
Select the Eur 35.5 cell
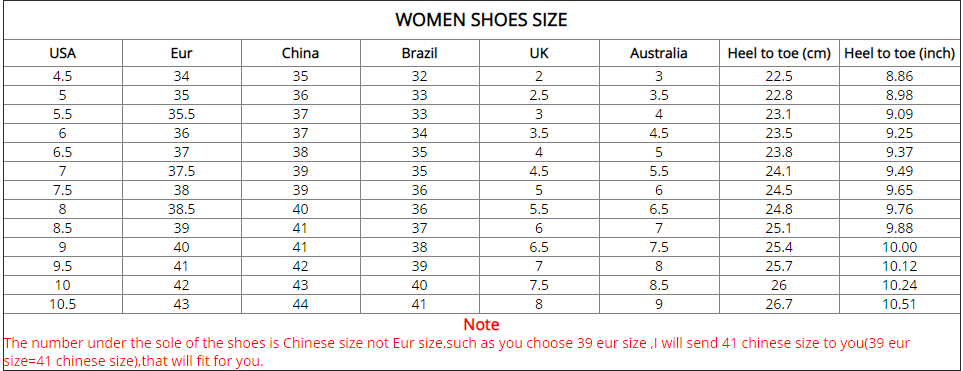coord(182,114)
